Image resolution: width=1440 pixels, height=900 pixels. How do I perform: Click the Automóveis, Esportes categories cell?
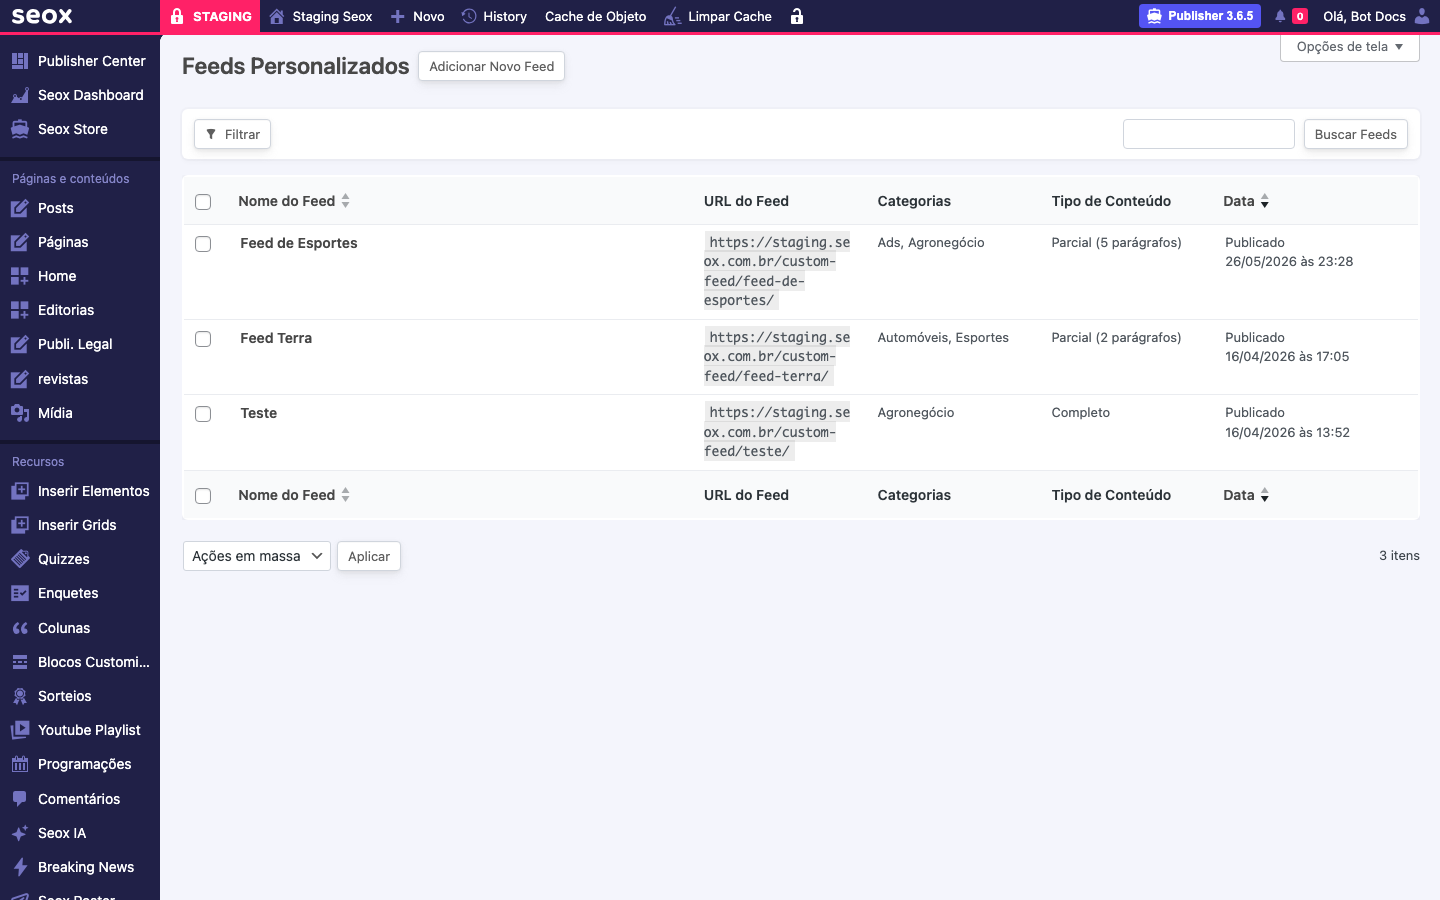pyautogui.click(x=943, y=337)
